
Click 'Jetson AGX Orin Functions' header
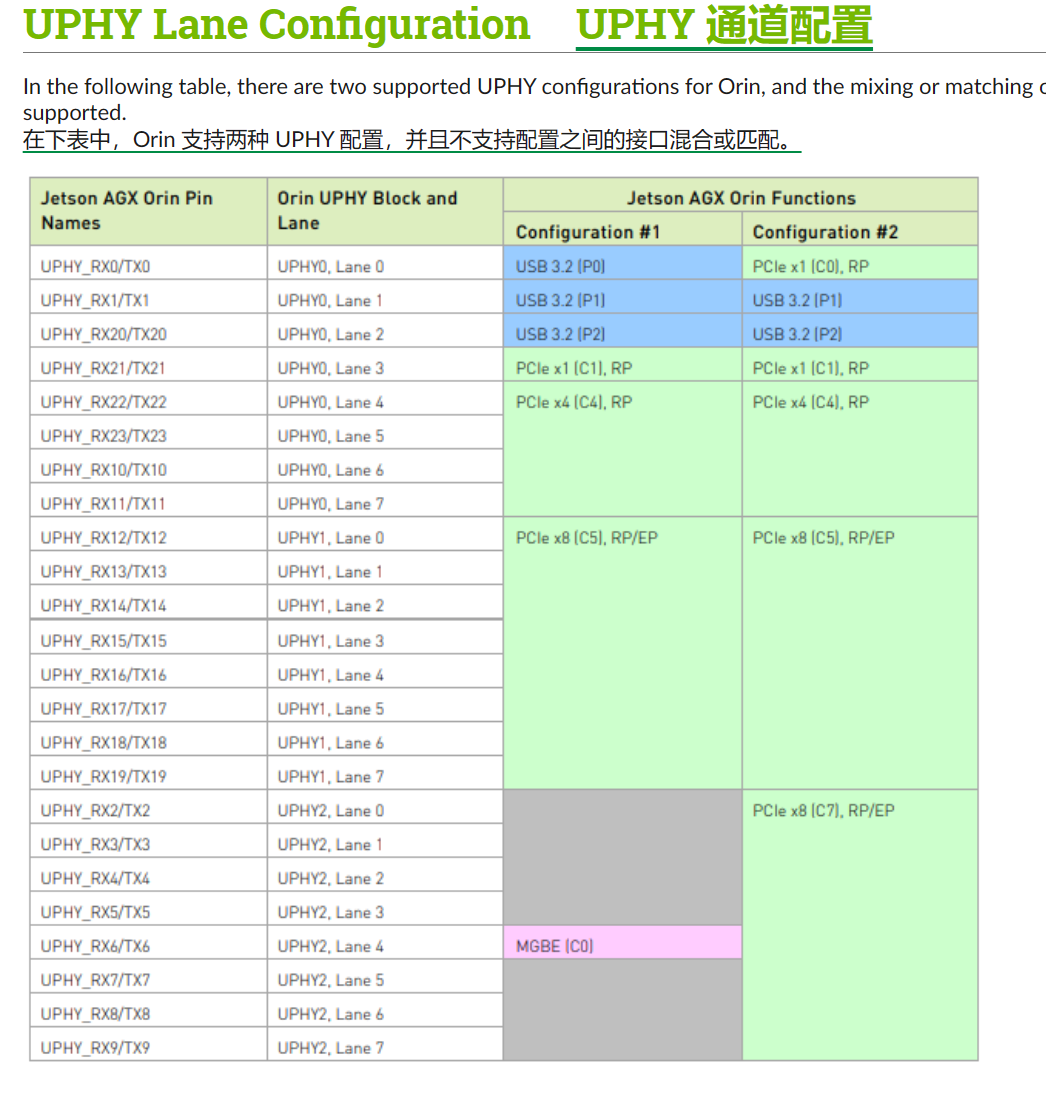740,195
